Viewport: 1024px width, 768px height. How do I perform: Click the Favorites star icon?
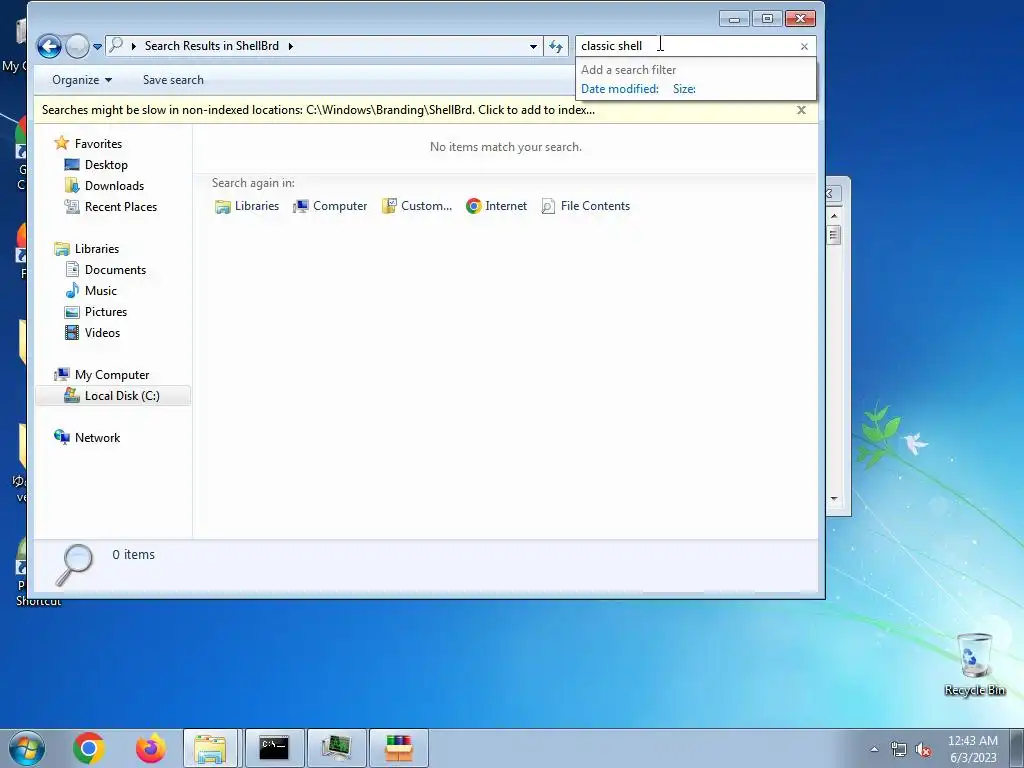pyautogui.click(x=62, y=143)
